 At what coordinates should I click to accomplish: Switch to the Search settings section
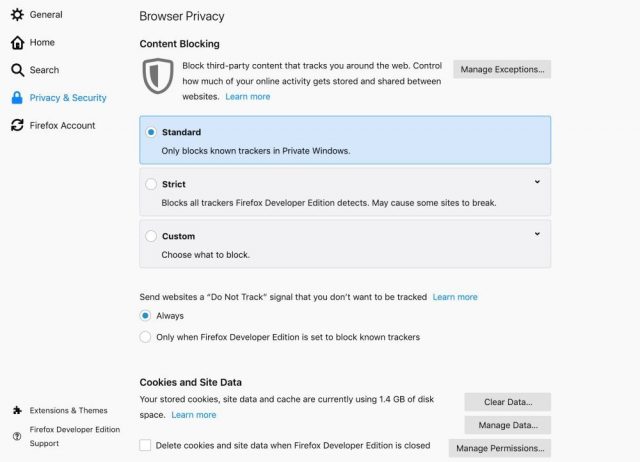click(x=44, y=70)
